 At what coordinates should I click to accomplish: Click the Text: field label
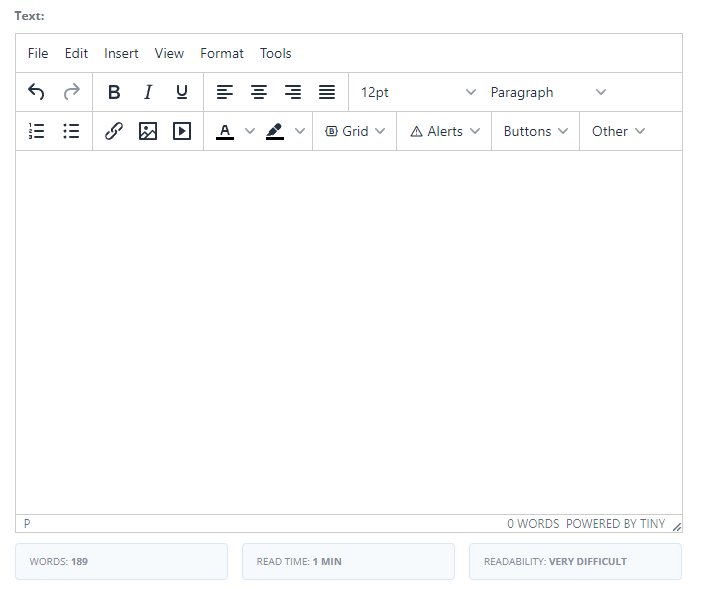click(x=30, y=16)
